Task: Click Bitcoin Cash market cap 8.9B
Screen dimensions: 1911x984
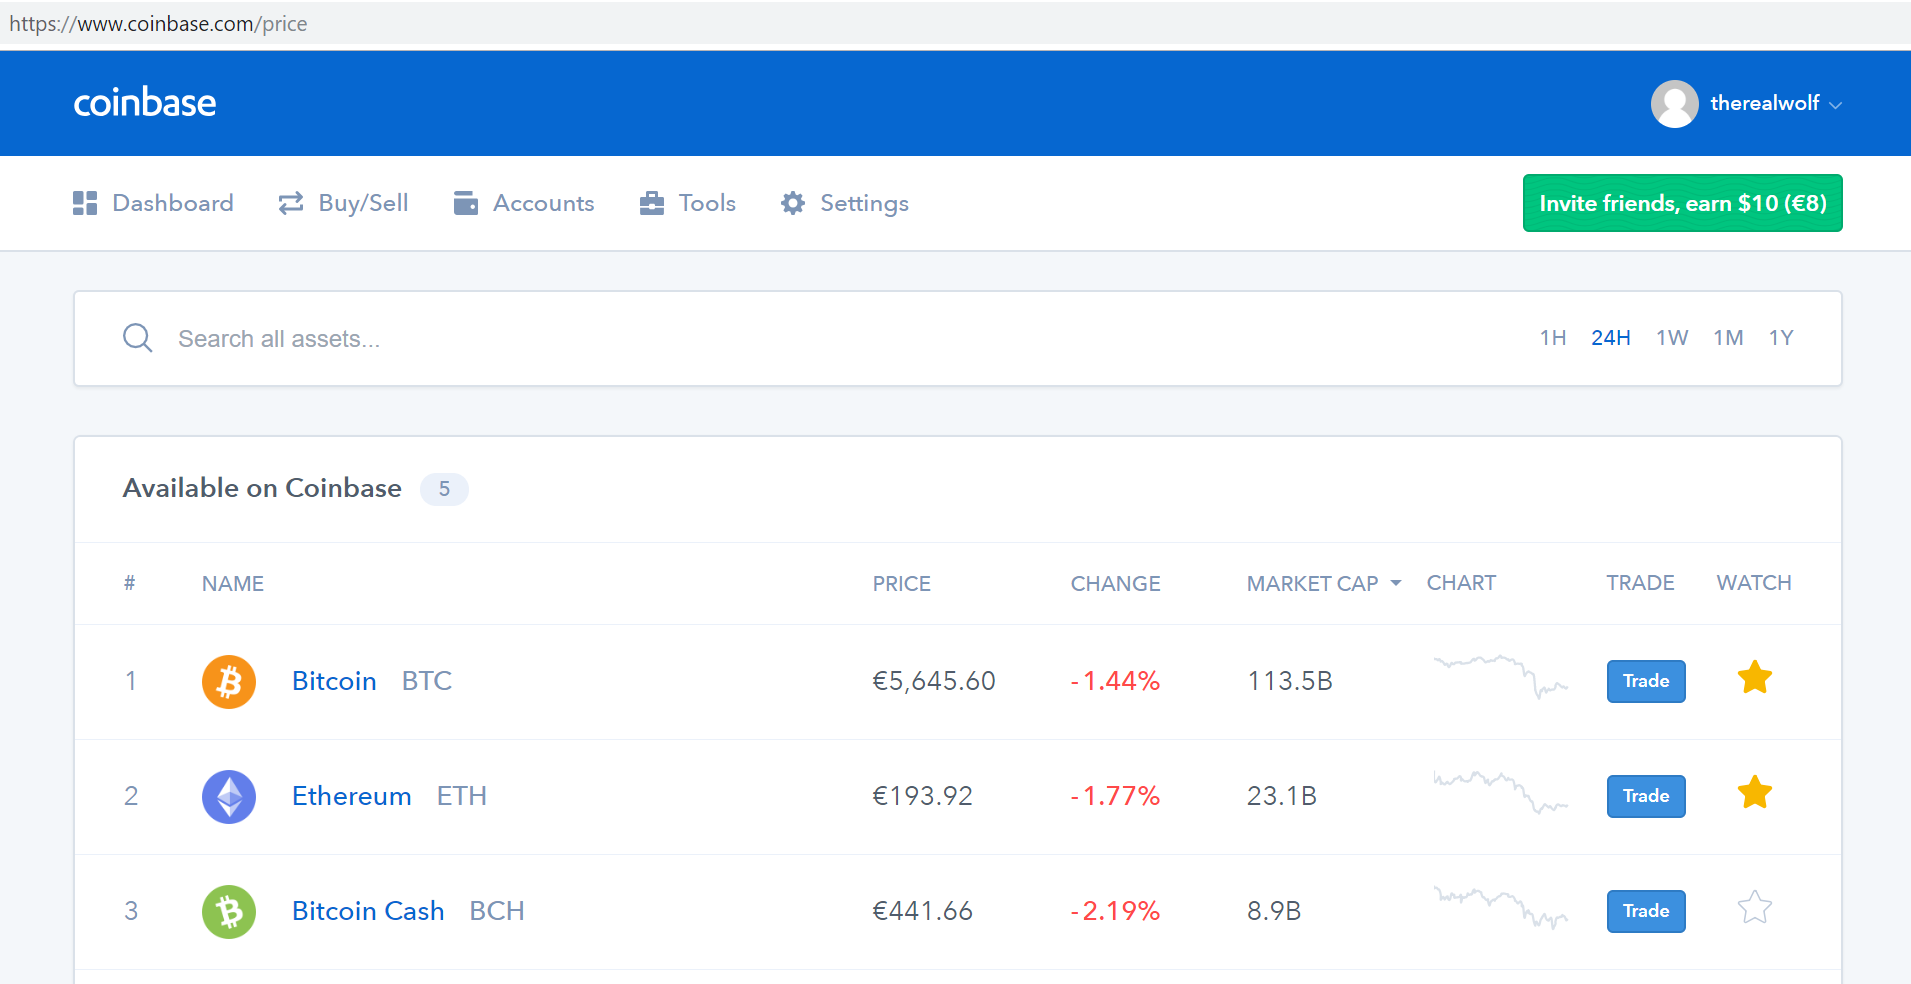Action: pyautogui.click(x=1274, y=911)
